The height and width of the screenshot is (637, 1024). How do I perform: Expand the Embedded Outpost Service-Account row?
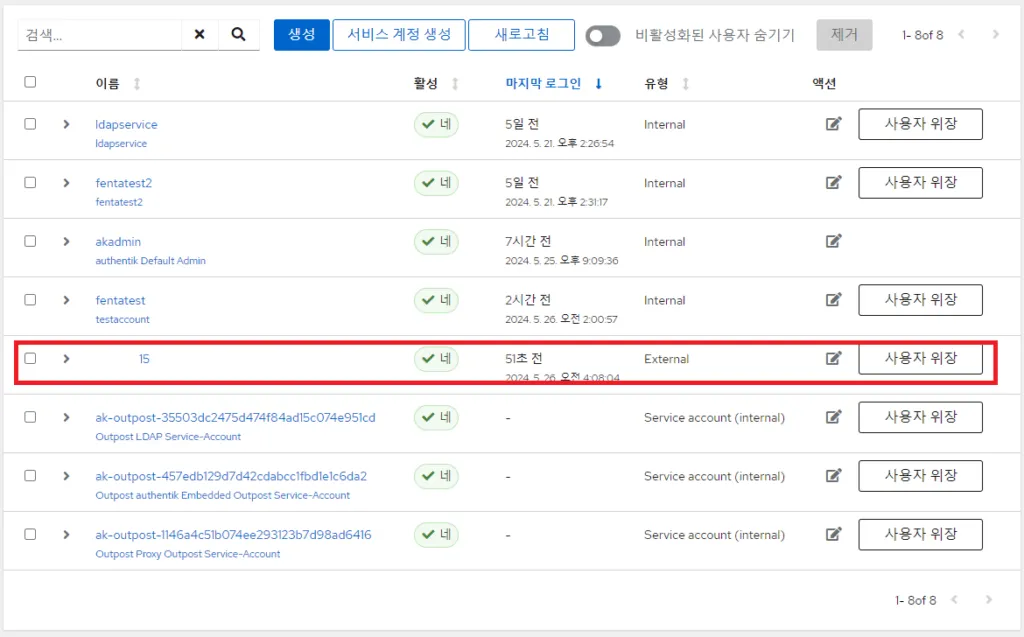[66, 476]
